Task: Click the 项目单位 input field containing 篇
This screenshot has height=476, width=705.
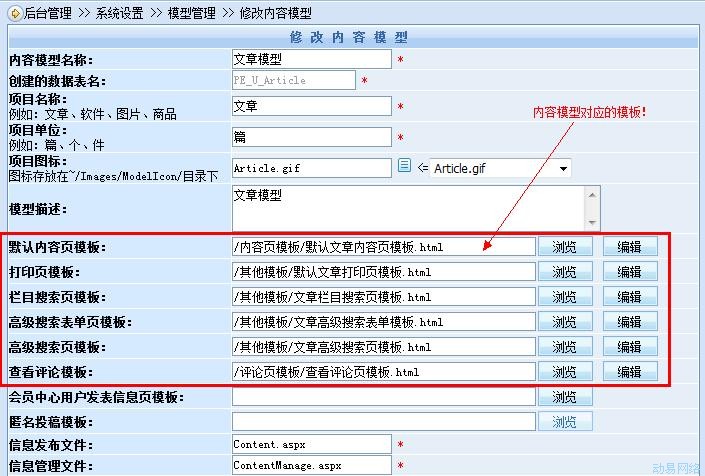Action: (x=311, y=136)
